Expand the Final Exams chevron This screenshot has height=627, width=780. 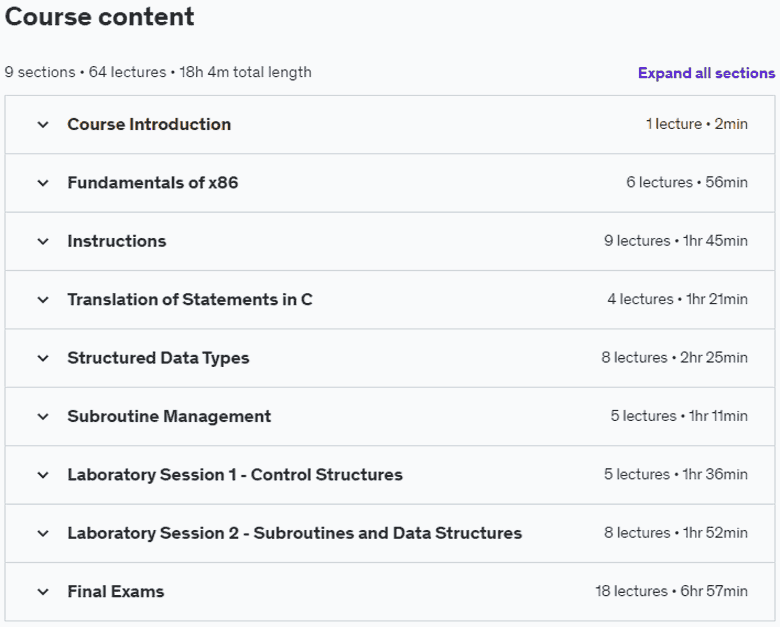[x=43, y=592]
